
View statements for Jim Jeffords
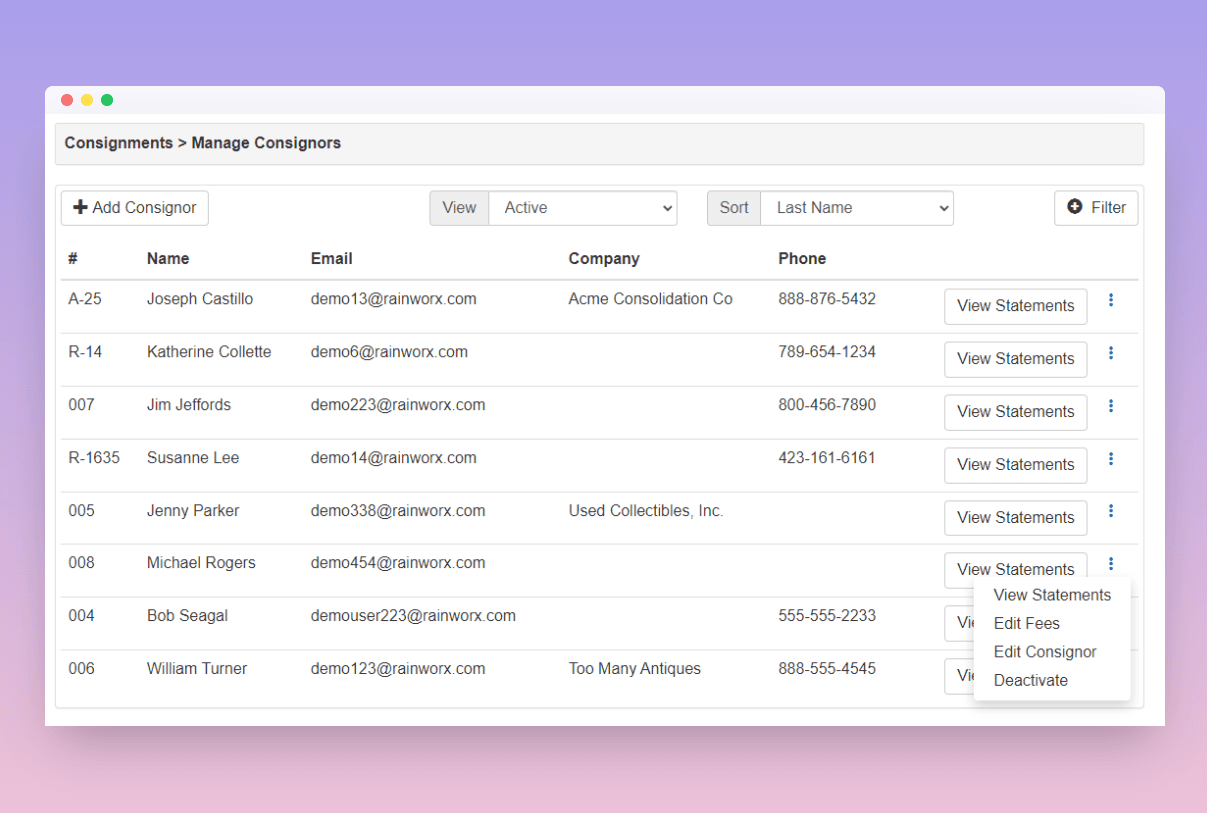point(1015,412)
